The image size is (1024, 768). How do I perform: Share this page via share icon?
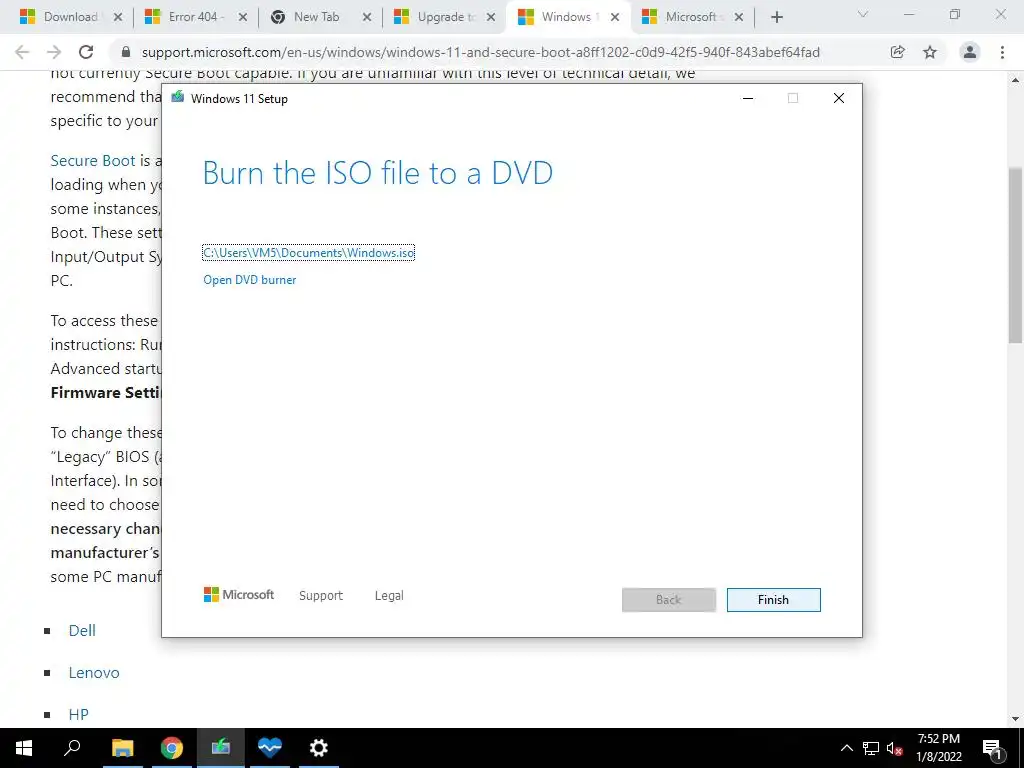pyautogui.click(x=898, y=52)
